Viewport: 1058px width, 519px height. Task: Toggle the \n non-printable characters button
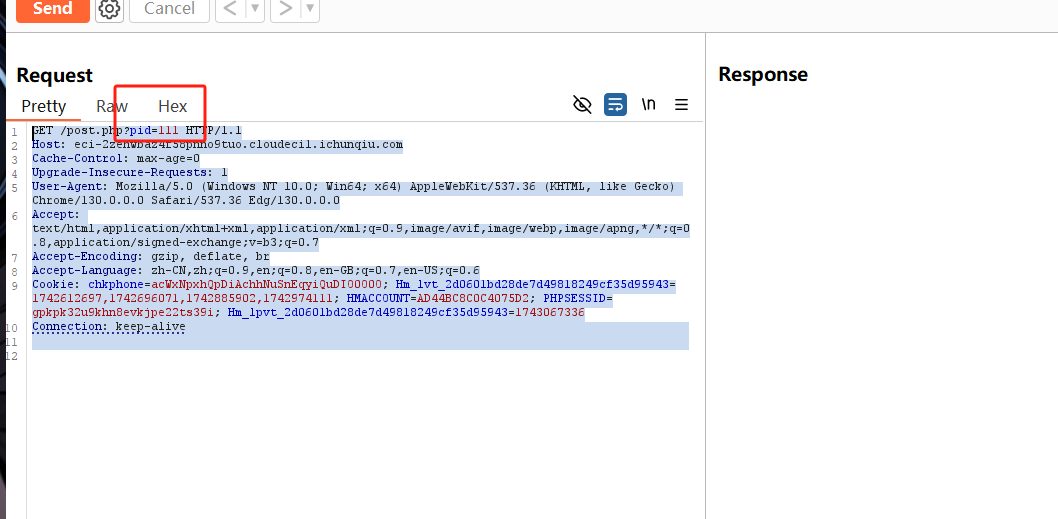coord(648,104)
